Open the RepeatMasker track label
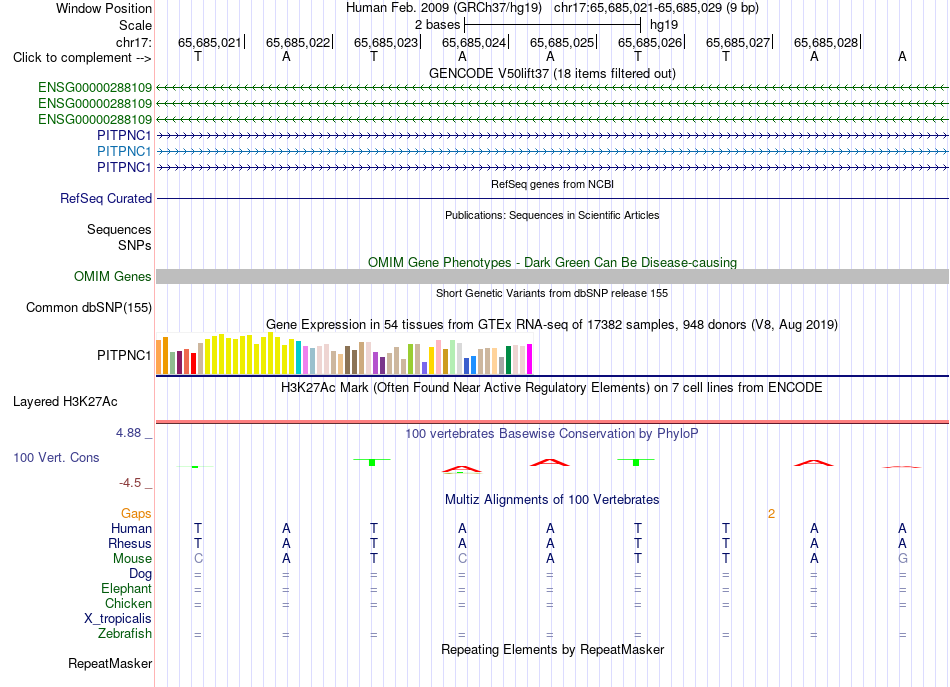The image size is (950, 687). point(110,663)
